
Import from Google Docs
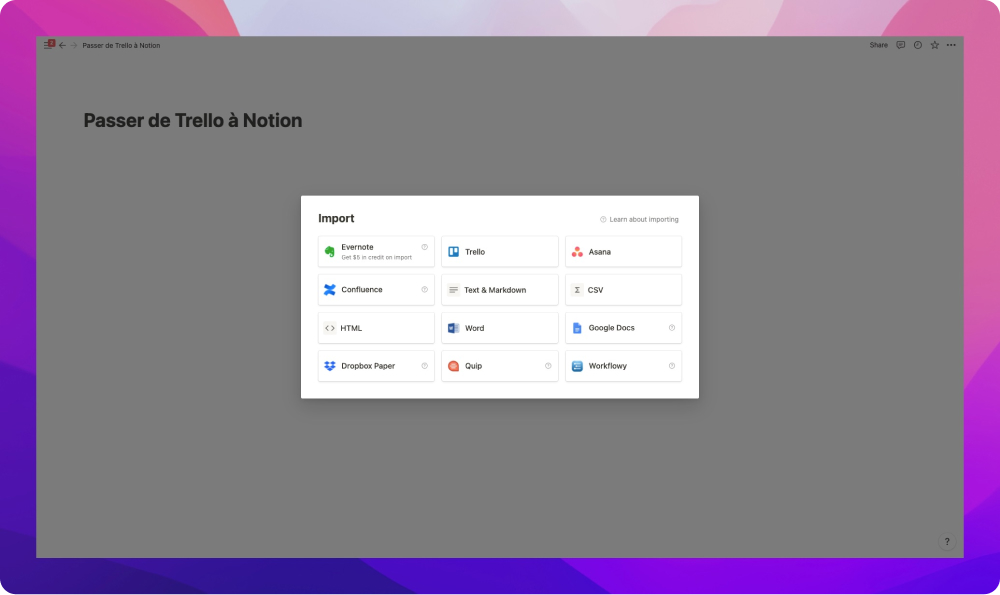(623, 328)
